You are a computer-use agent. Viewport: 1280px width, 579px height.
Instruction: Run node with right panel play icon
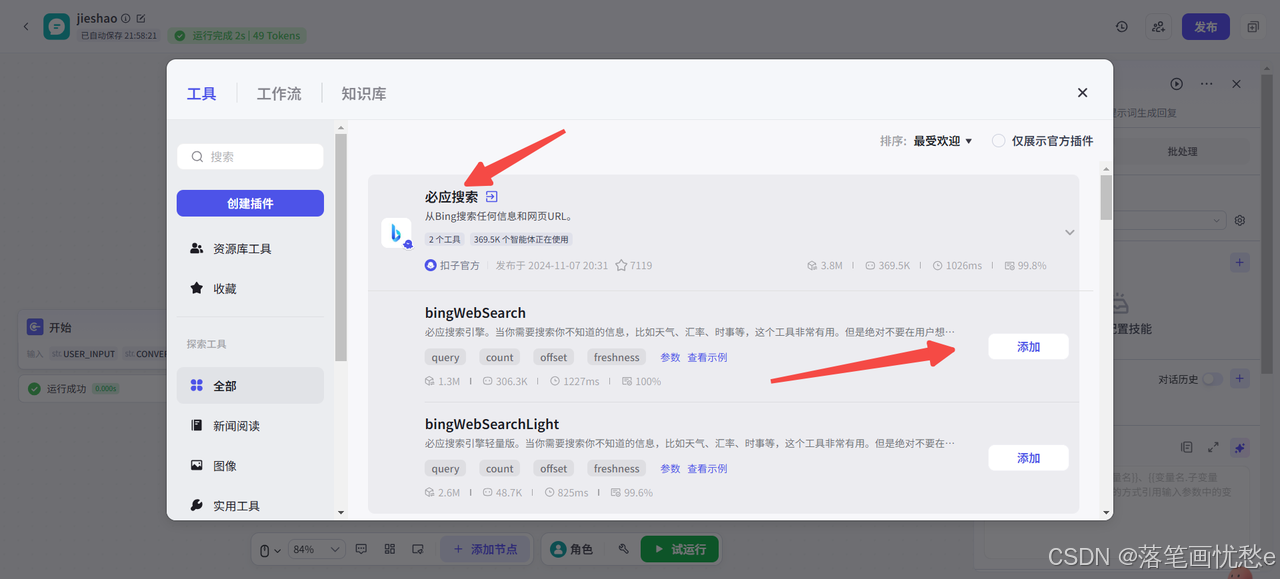click(x=1177, y=84)
